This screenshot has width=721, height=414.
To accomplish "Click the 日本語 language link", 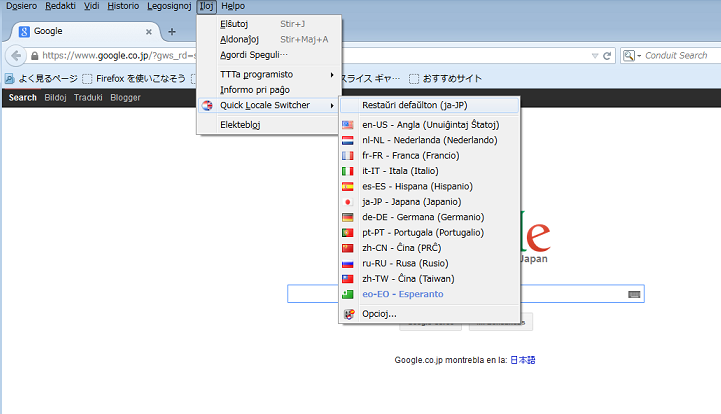I will (x=523, y=360).
